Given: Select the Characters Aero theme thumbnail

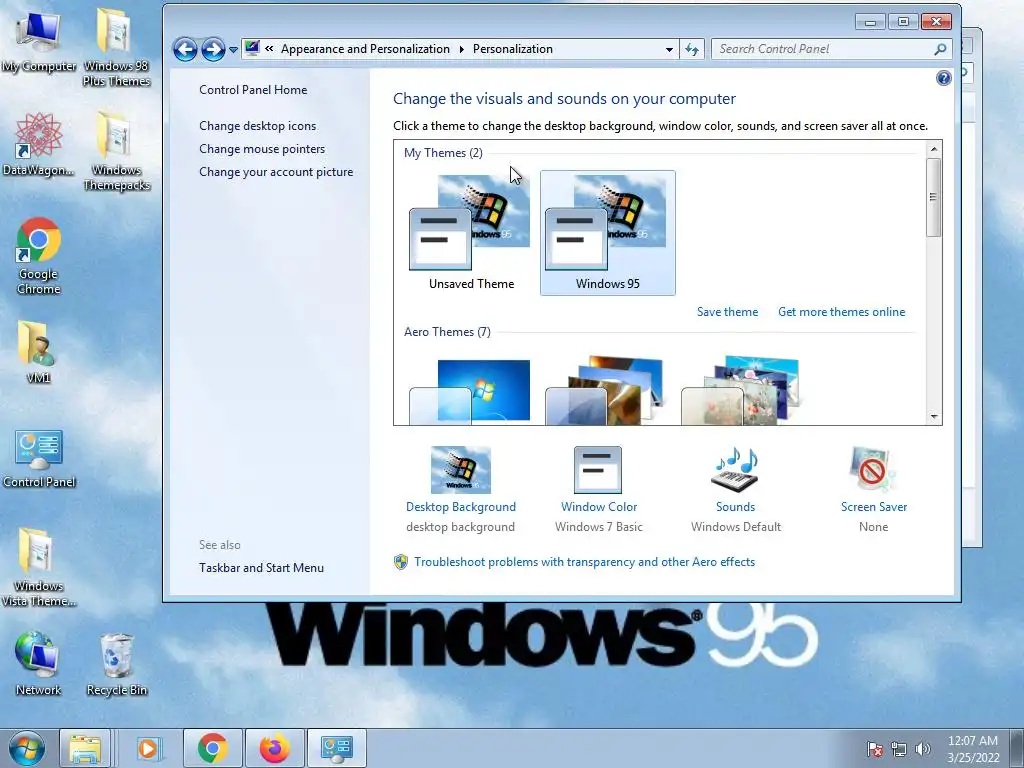Looking at the screenshot, I should click(741, 391).
